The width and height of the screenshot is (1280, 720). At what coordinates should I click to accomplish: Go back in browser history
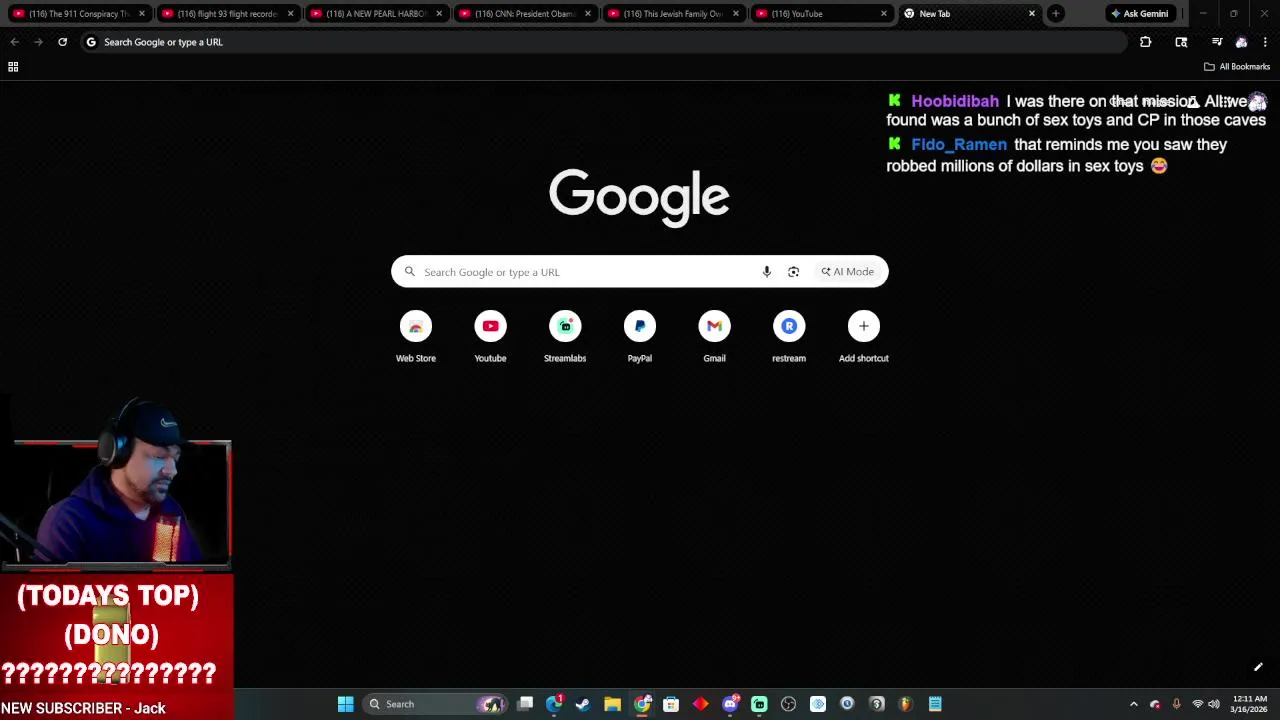click(14, 42)
